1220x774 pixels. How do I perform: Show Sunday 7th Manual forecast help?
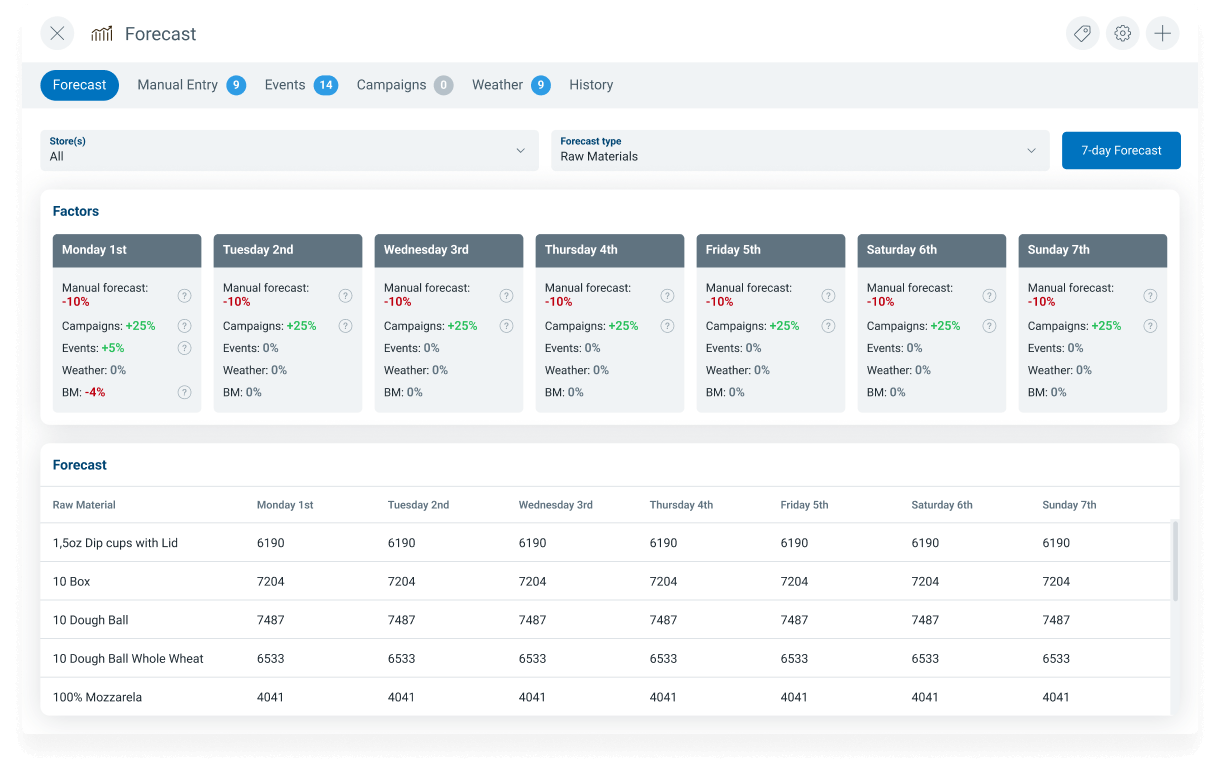(1150, 296)
